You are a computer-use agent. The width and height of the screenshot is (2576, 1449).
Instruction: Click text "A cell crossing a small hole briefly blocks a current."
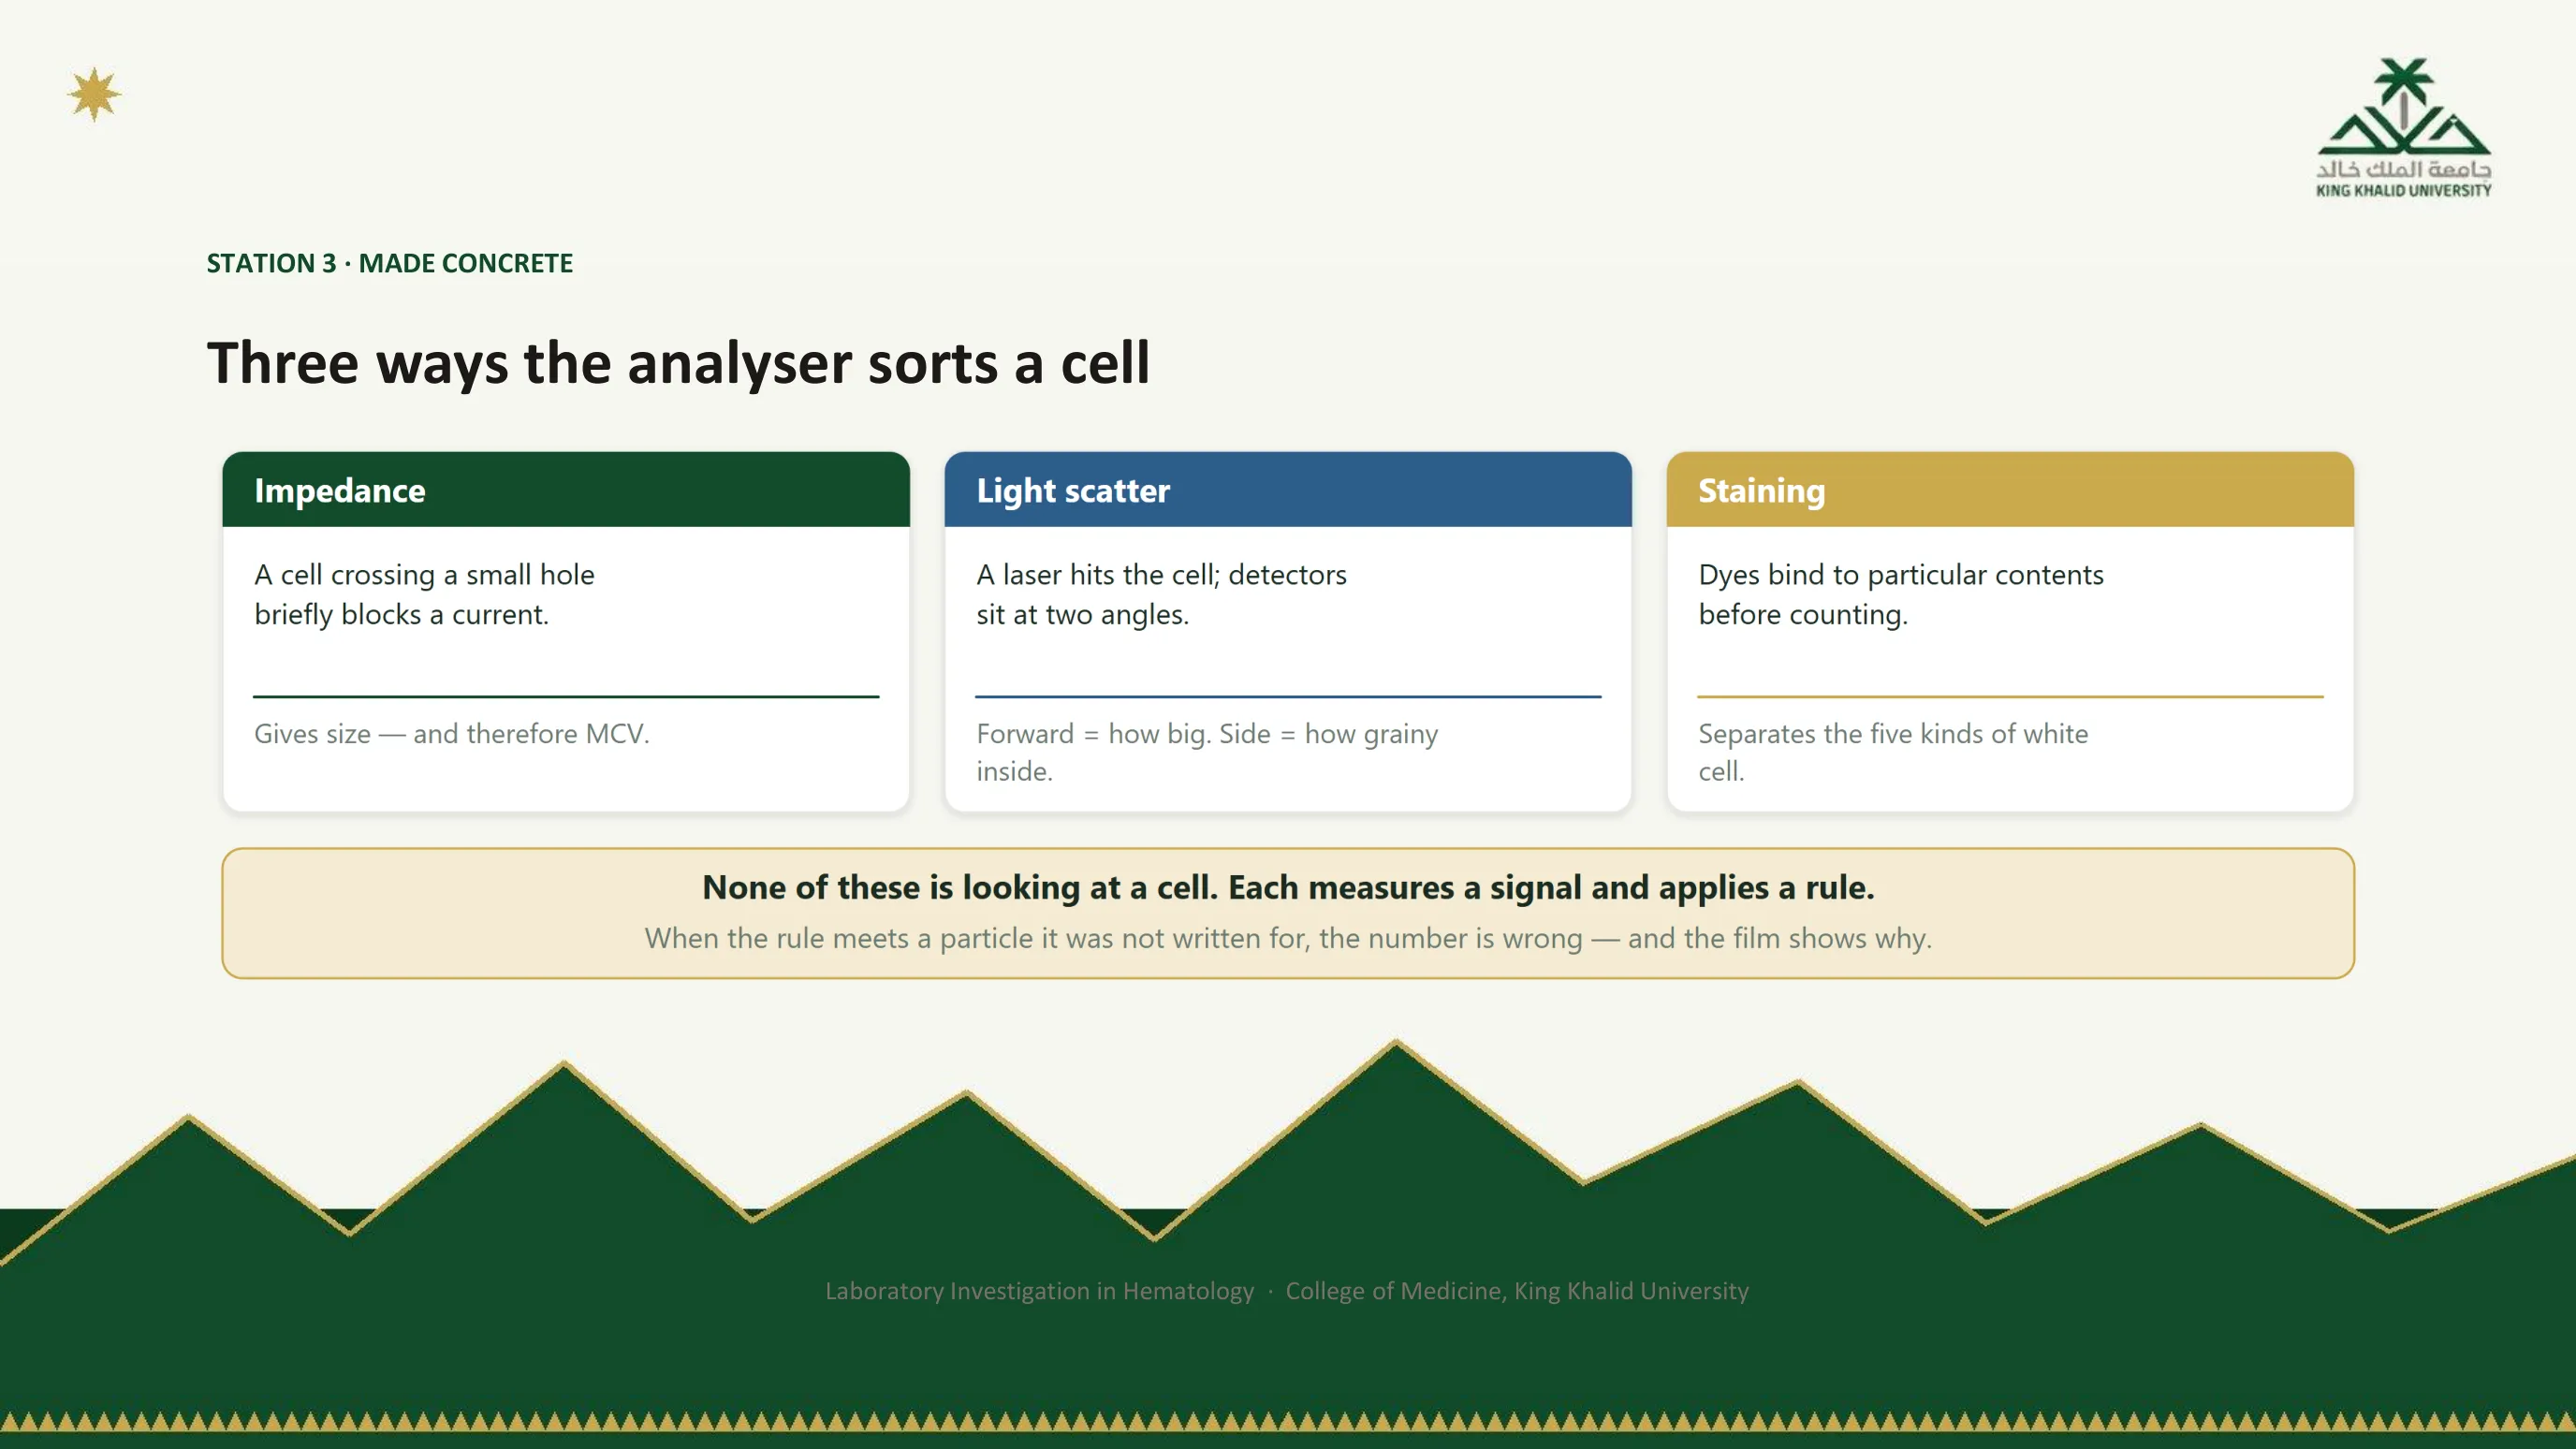(424, 594)
